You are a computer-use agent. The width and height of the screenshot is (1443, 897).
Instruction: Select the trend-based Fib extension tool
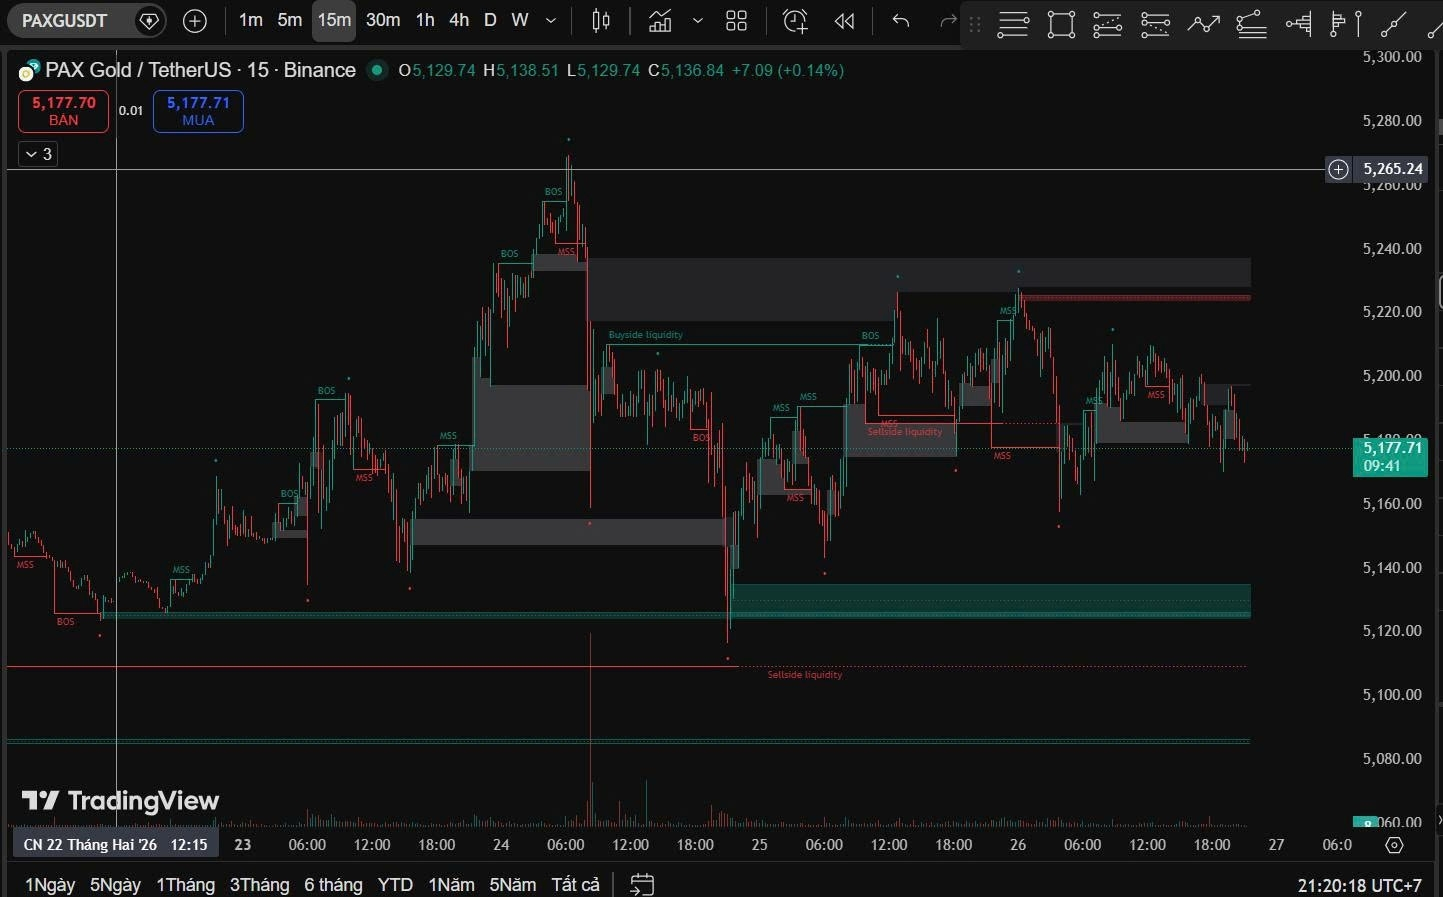[1251, 25]
